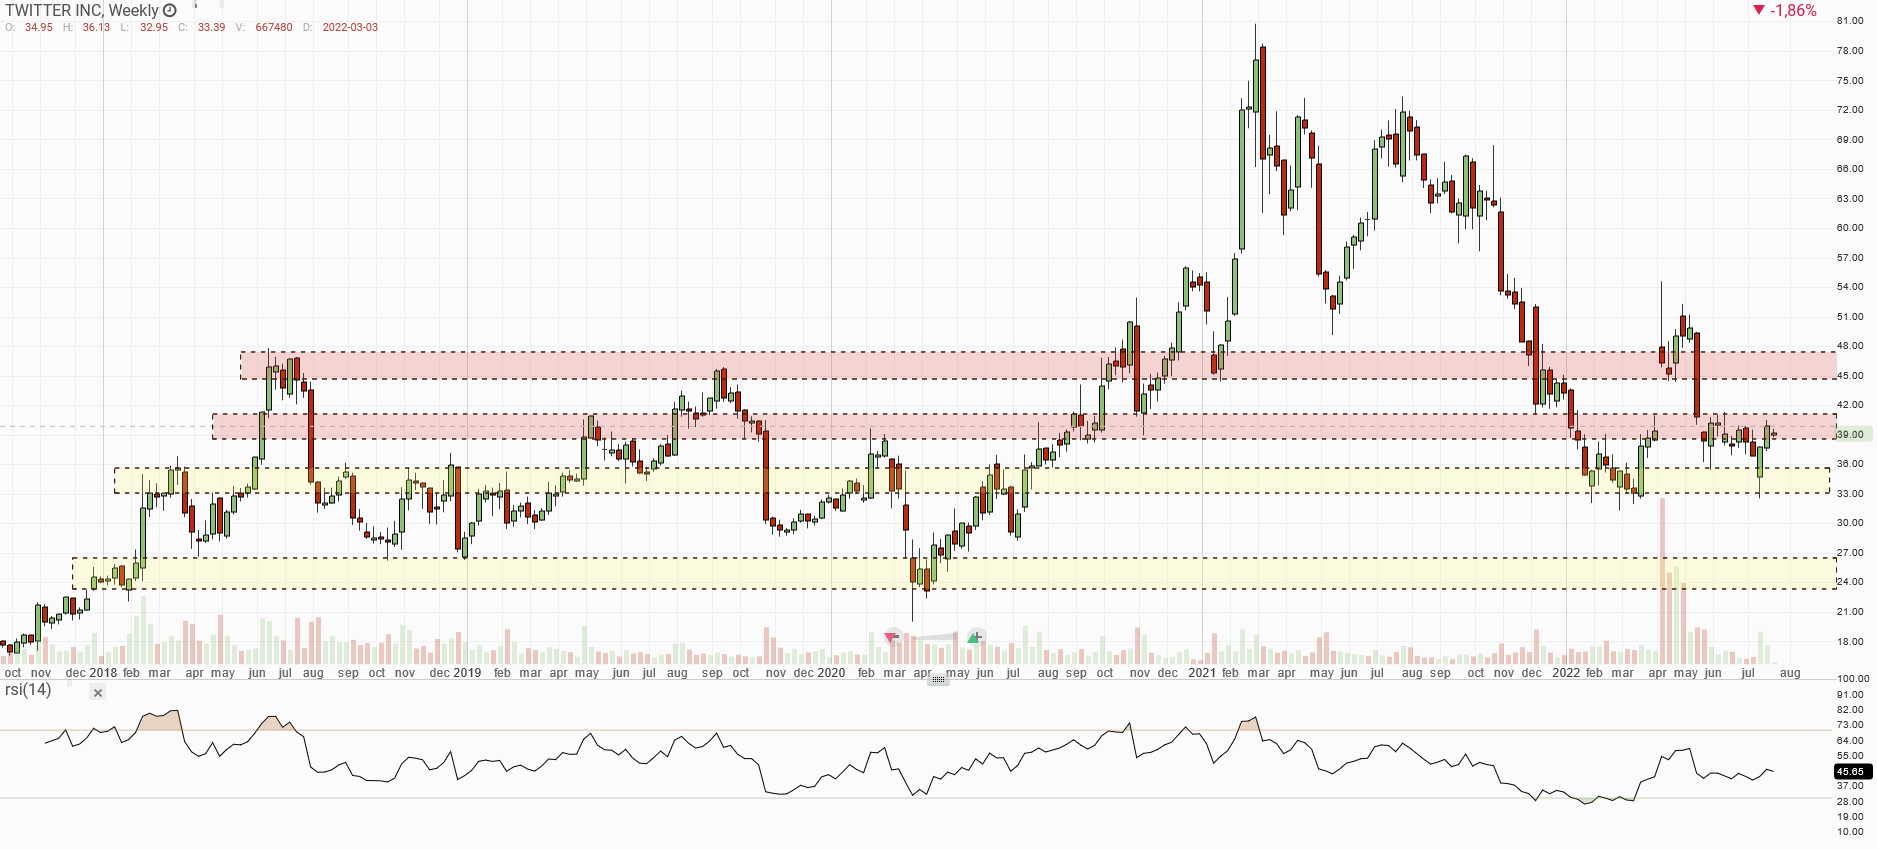Click the RSI value badge 45.65
The height and width of the screenshot is (849, 1877).
[1852, 771]
